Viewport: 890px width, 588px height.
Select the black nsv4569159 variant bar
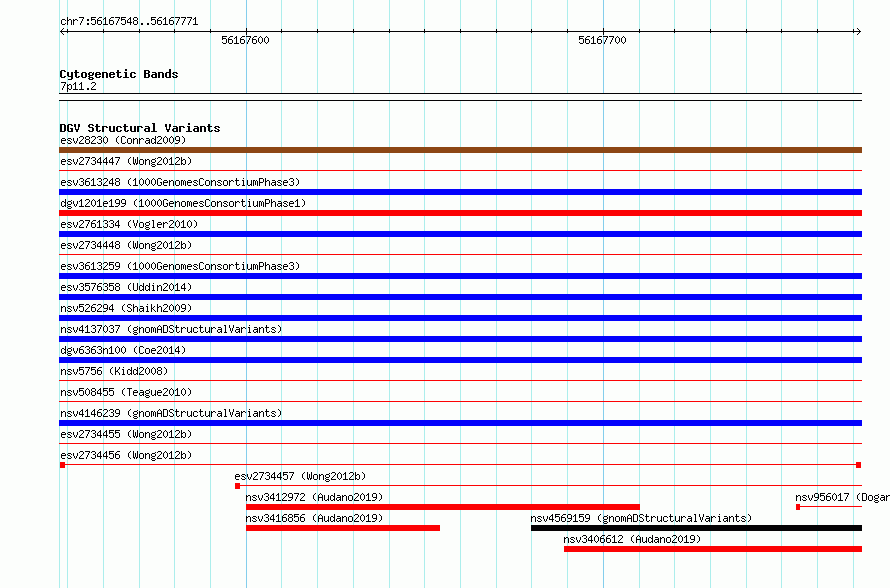(696, 528)
